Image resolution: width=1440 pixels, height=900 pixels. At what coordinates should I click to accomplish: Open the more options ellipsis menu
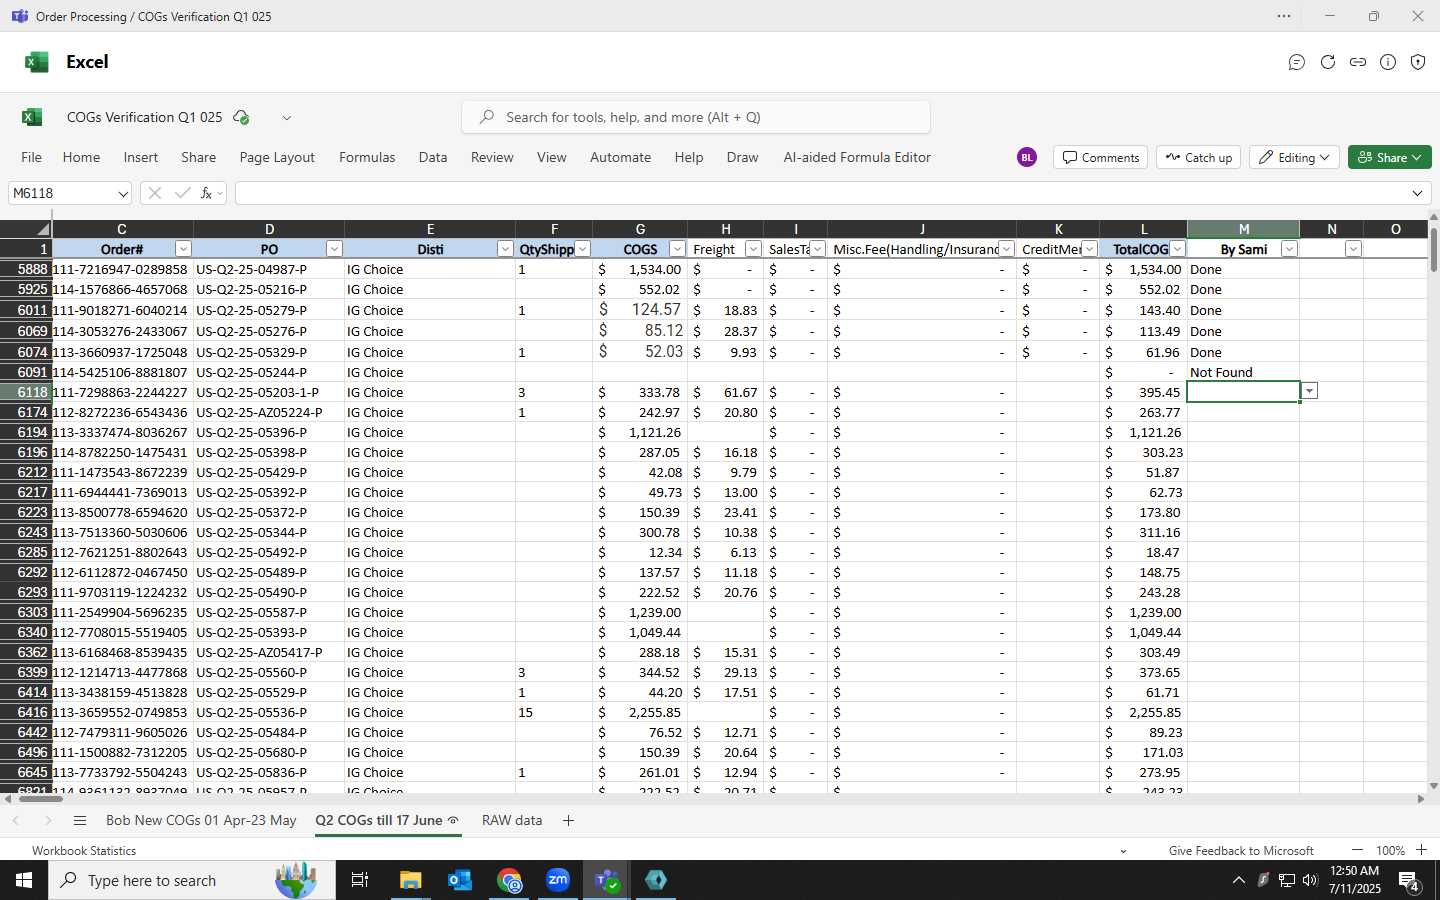pyautogui.click(x=1284, y=16)
